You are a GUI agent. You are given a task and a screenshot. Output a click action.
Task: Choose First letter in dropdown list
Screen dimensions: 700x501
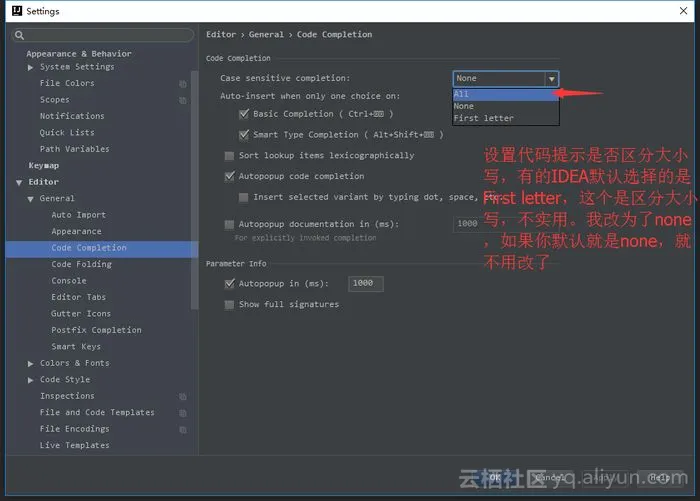pyautogui.click(x=505, y=118)
